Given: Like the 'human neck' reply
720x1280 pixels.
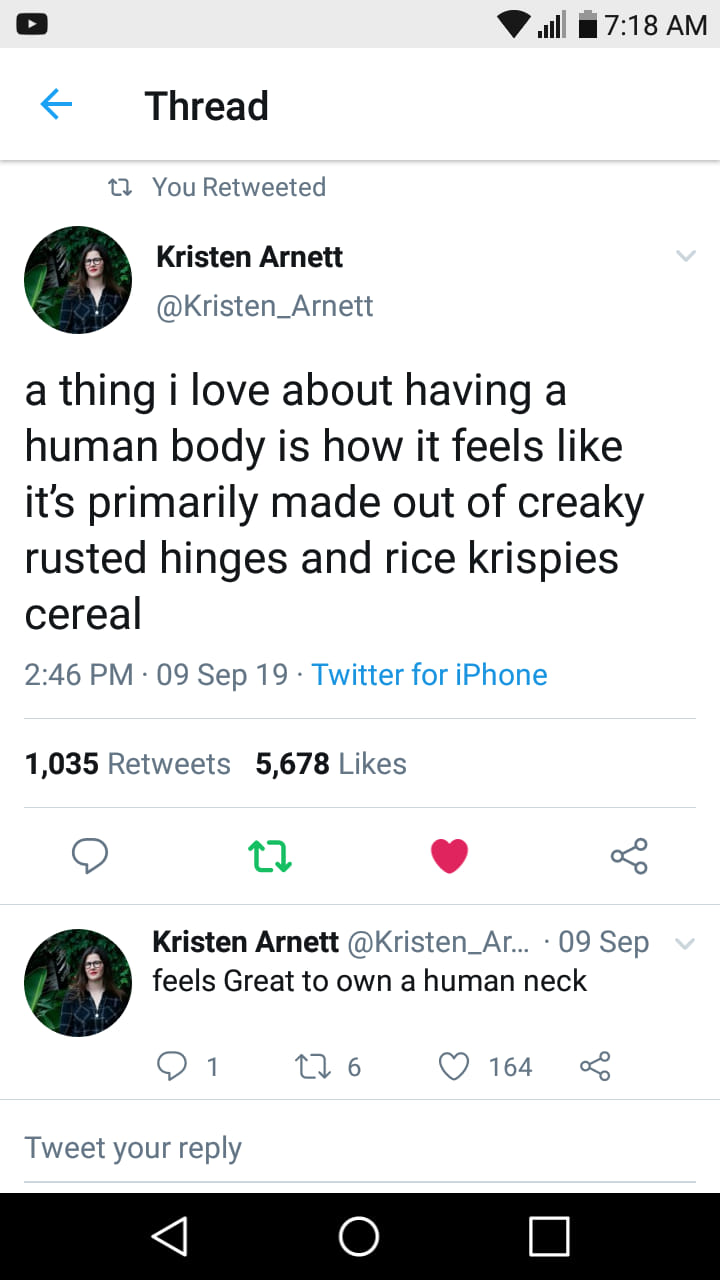Looking at the screenshot, I should [455, 1067].
